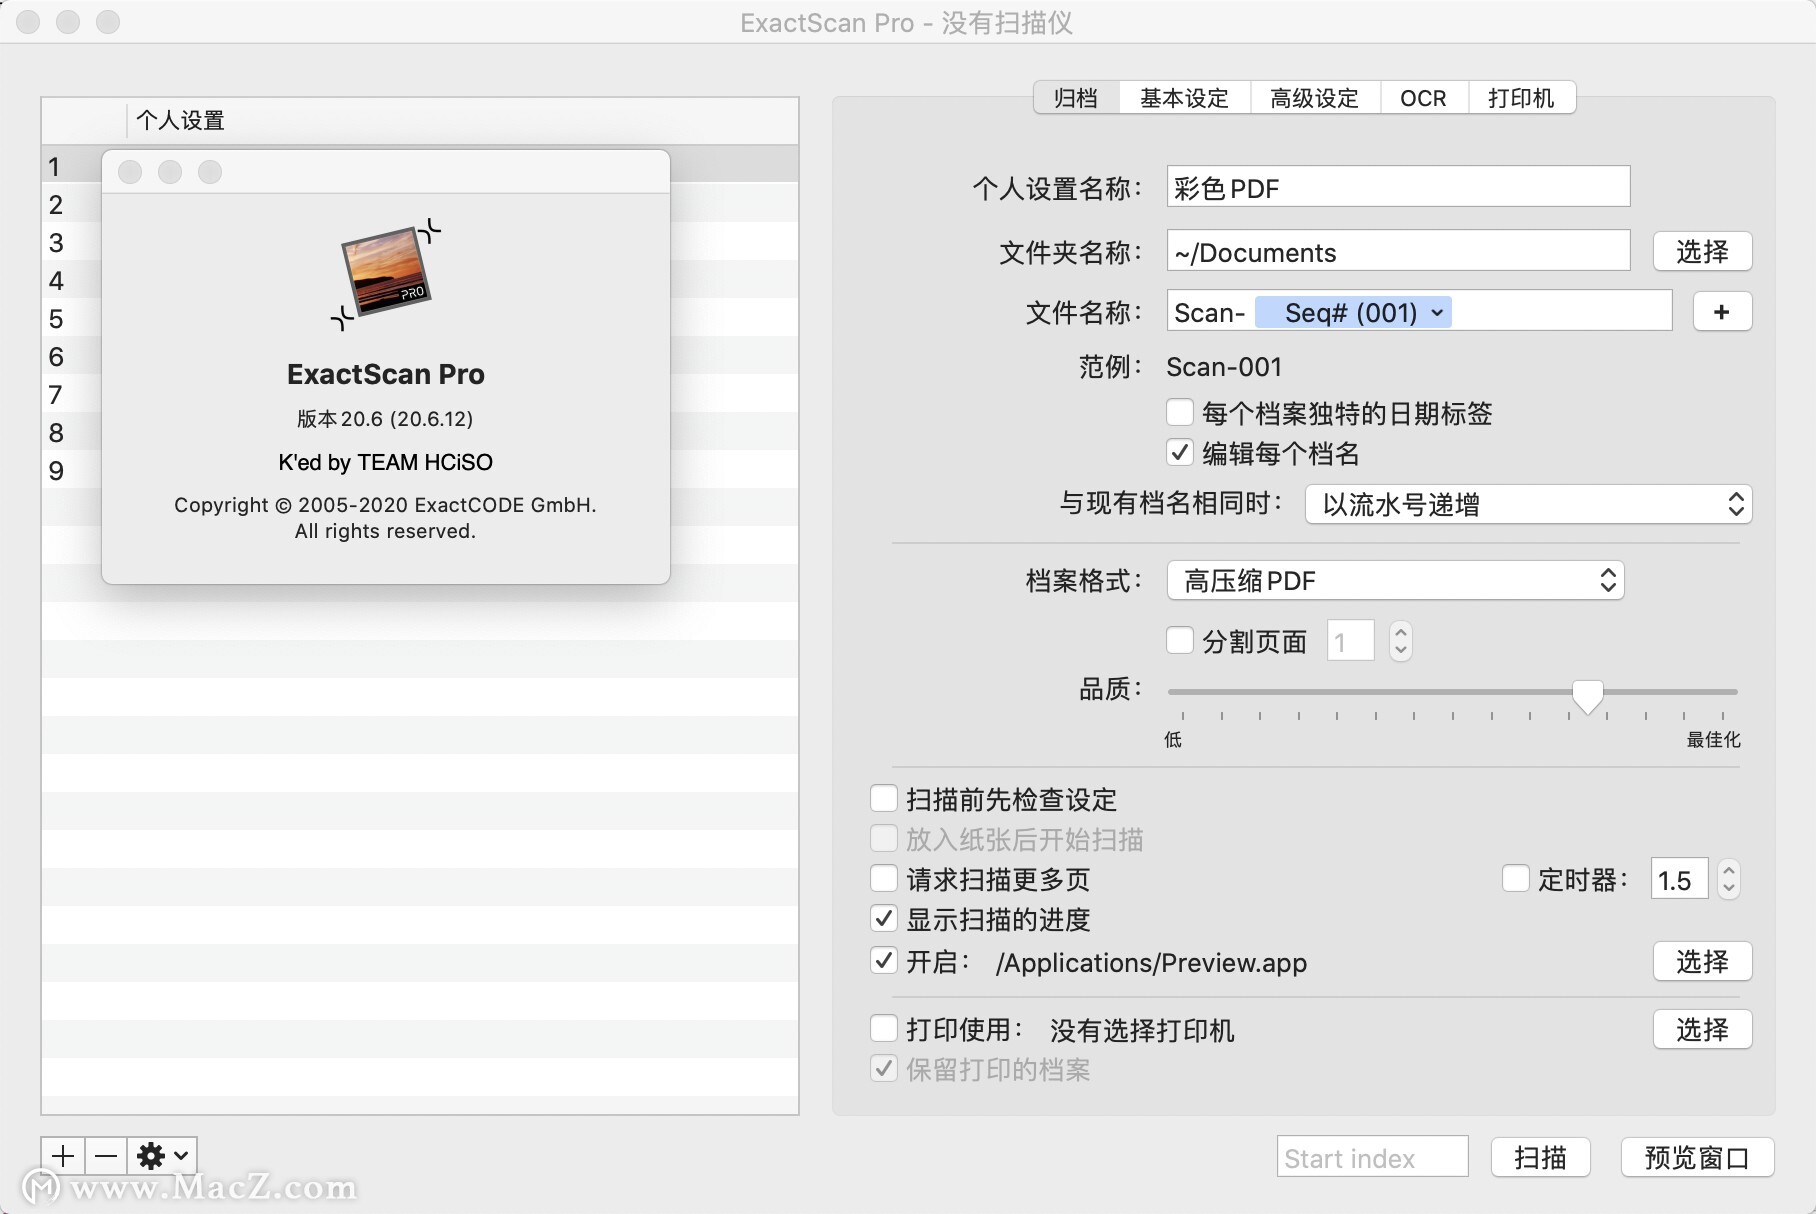Uncheck 显示扫描的进度 checkbox
This screenshot has height=1214, width=1816.
884,918
